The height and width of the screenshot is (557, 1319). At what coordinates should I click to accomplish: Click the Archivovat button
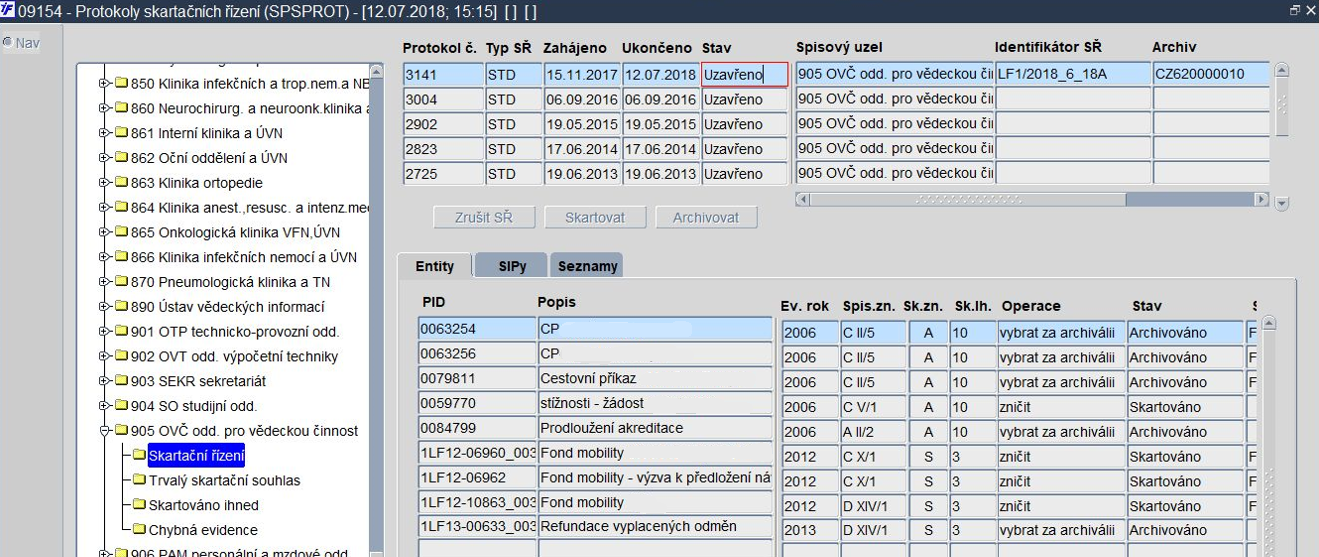click(706, 217)
